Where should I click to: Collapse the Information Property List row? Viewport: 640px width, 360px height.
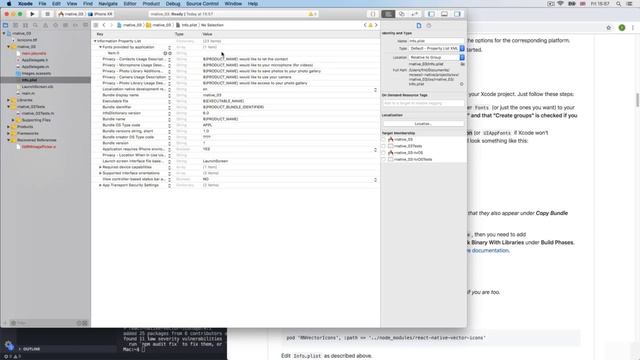coord(95,41)
